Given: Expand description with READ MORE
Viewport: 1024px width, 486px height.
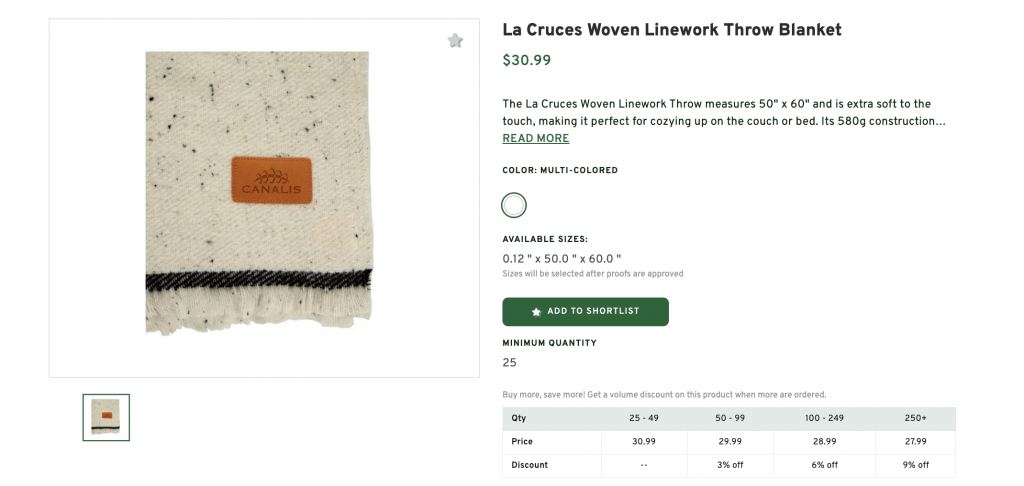Looking at the screenshot, I should (x=535, y=139).
